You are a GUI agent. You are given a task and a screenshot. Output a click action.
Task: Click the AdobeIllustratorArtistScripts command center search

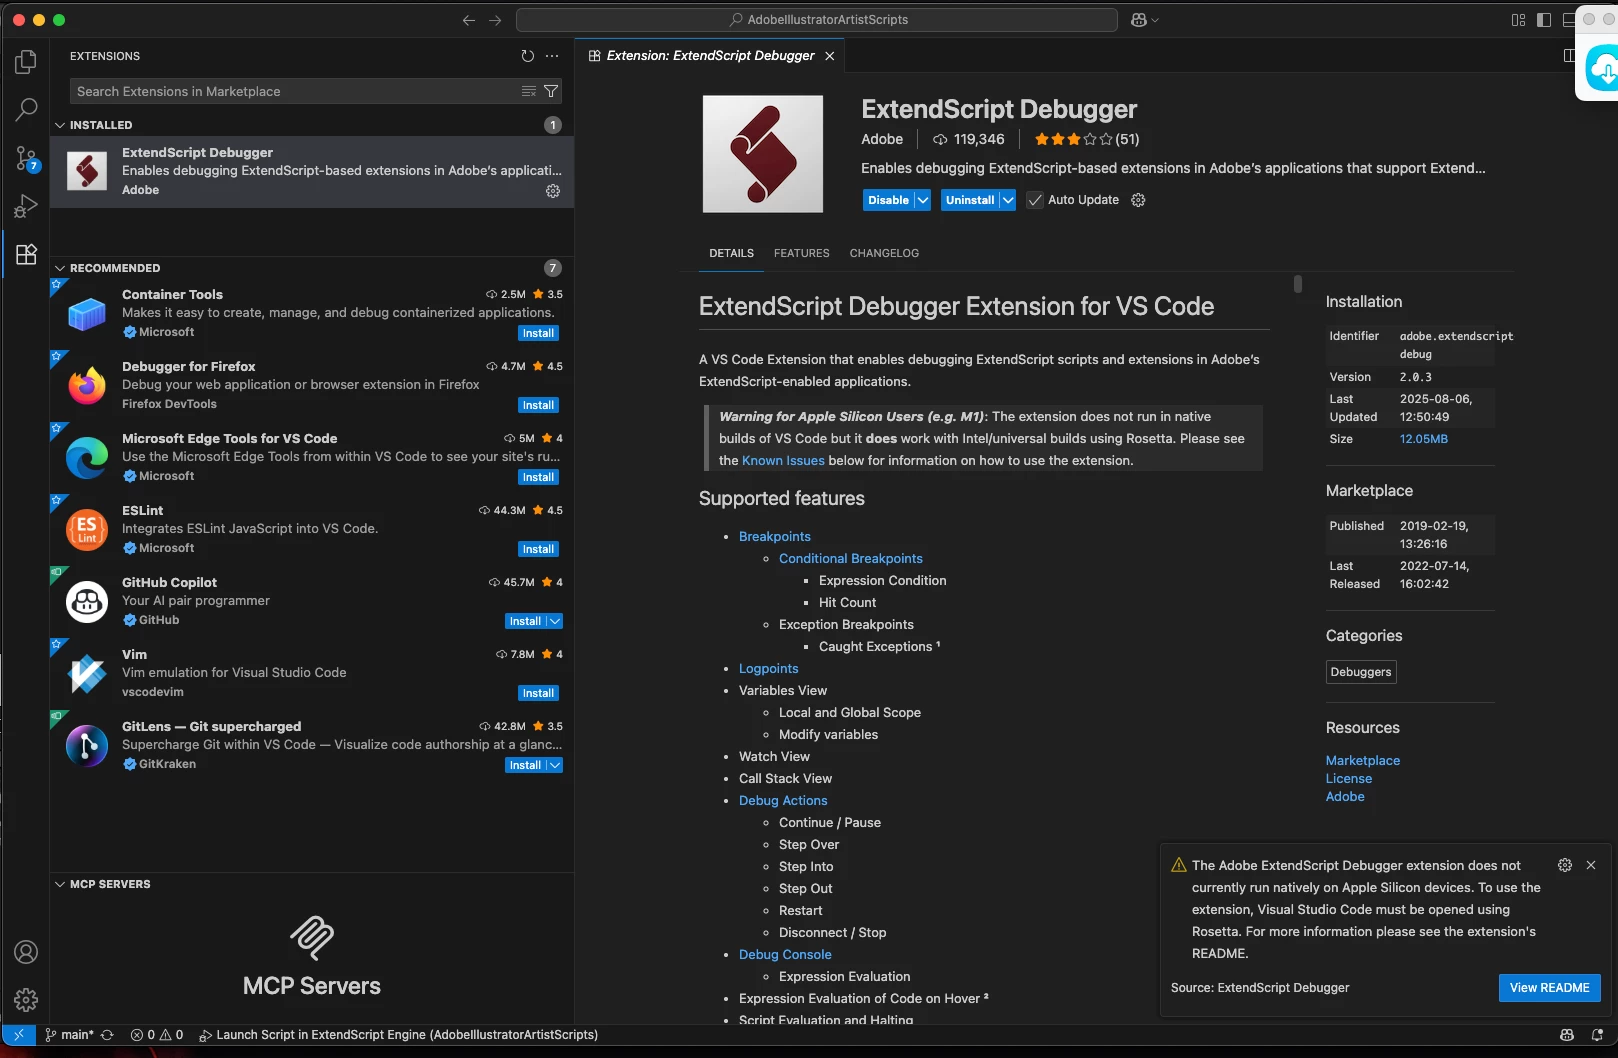point(817,20)
